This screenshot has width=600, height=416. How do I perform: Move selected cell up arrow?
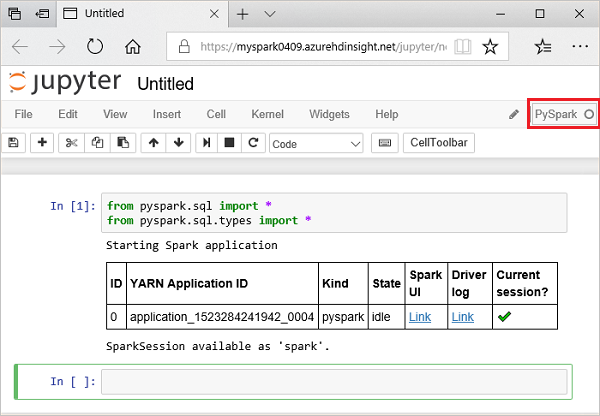coord(153,143)
